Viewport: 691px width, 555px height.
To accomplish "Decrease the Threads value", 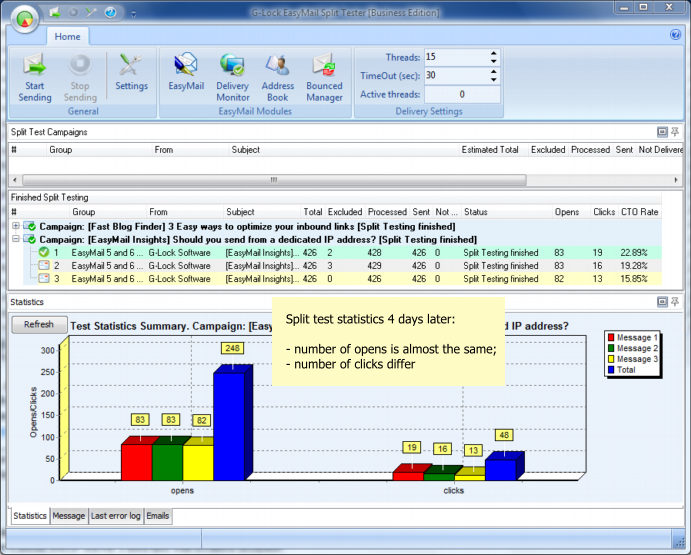I will (494, 61).
